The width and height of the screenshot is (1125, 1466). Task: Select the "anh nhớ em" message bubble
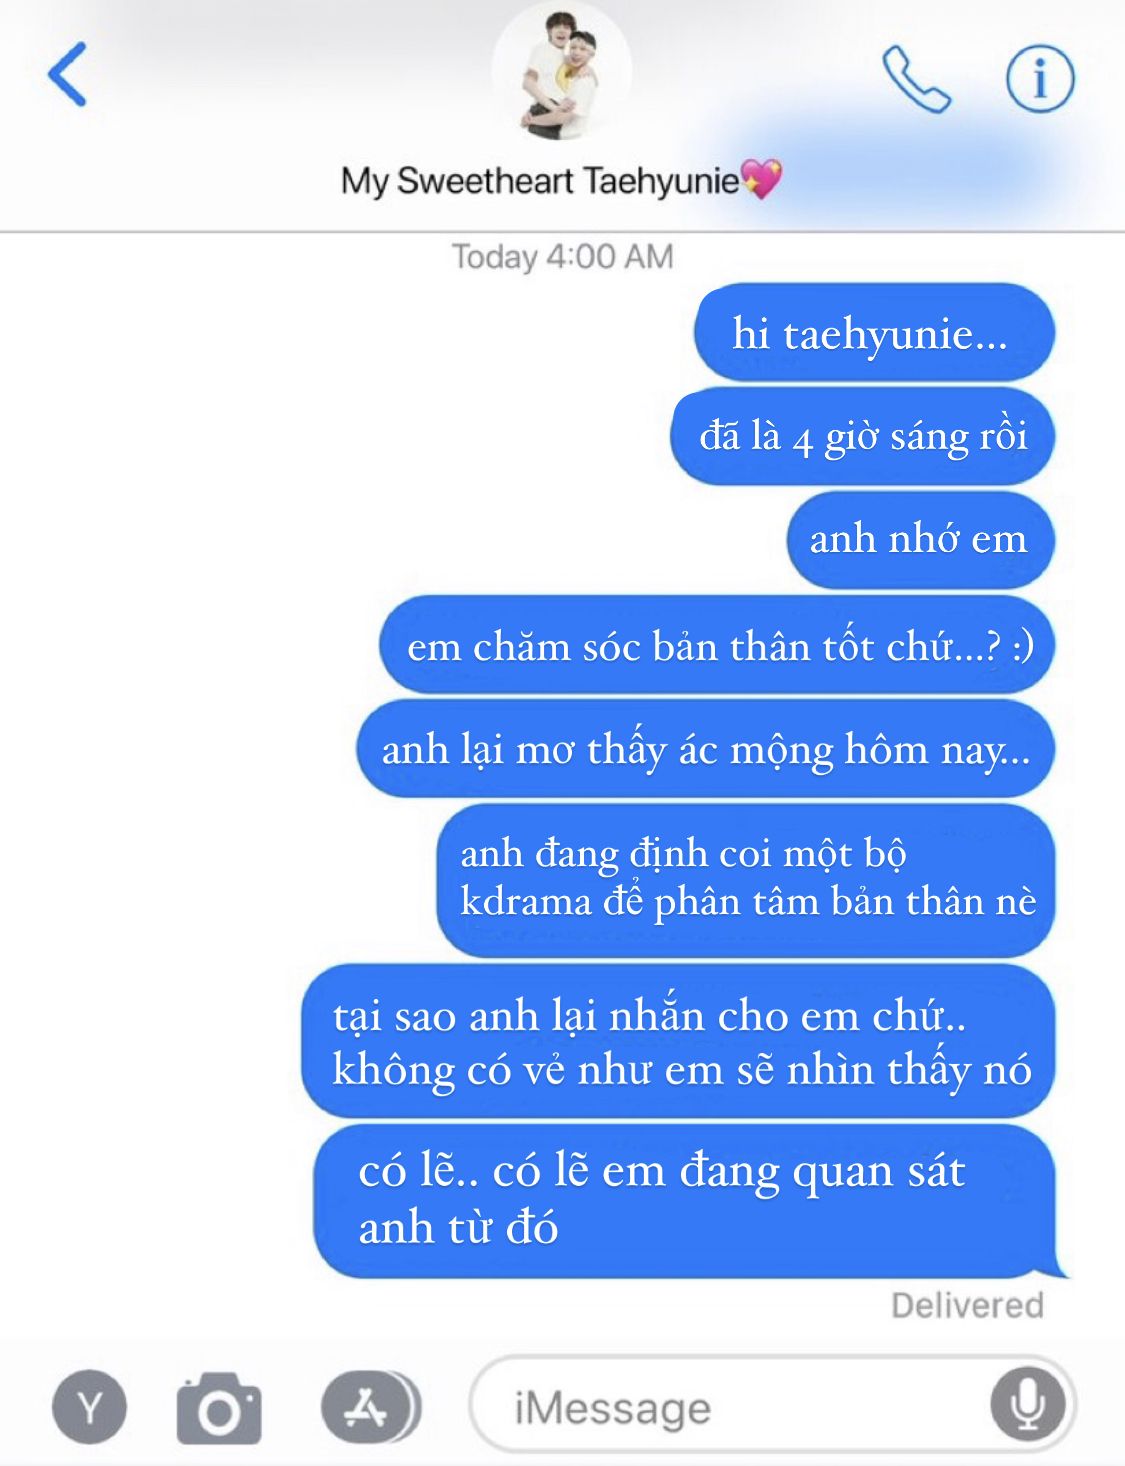pos(920,540)
